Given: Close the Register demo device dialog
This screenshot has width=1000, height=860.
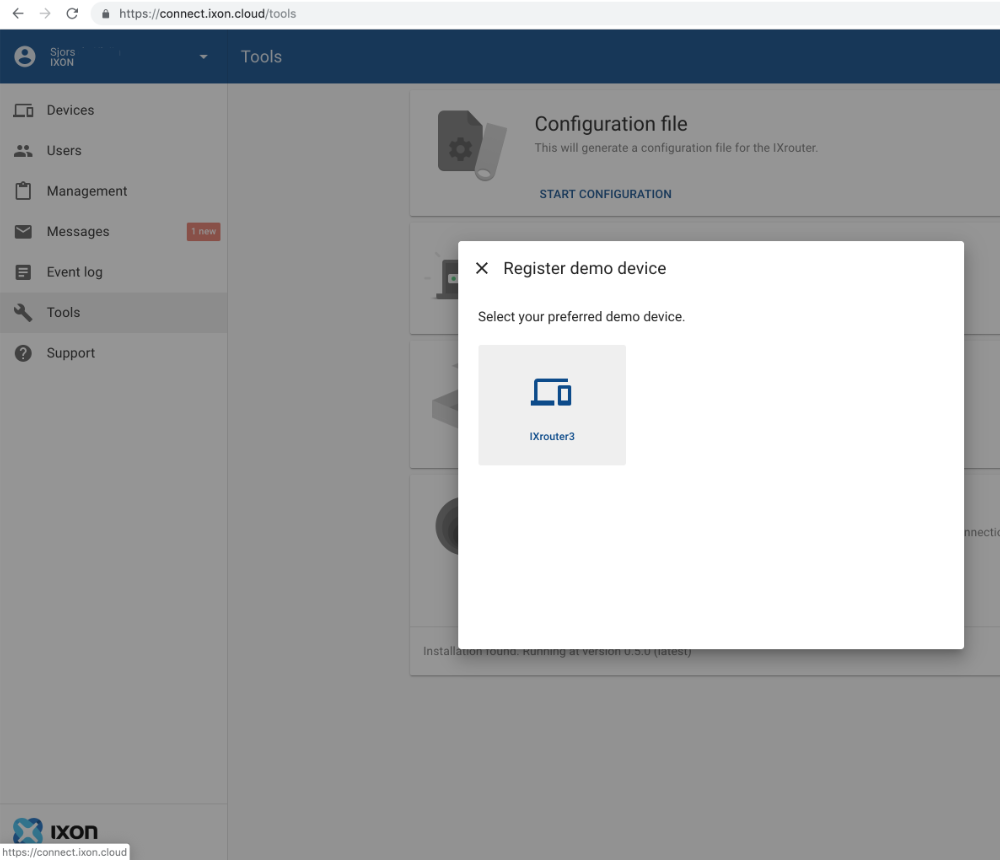Looking at the screenshot, I should click(x=481, y=268).
